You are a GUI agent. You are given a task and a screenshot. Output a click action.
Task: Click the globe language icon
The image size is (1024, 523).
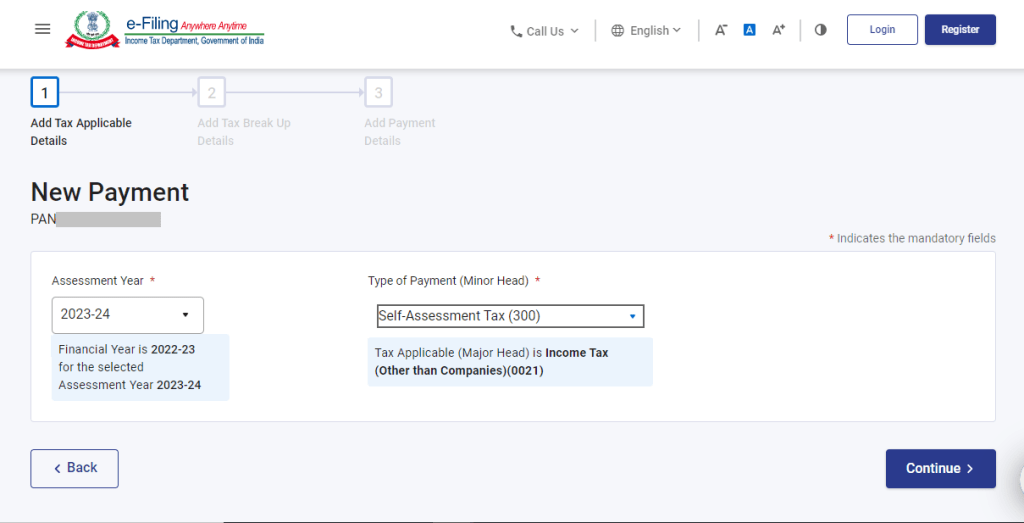tap(618, 31)
